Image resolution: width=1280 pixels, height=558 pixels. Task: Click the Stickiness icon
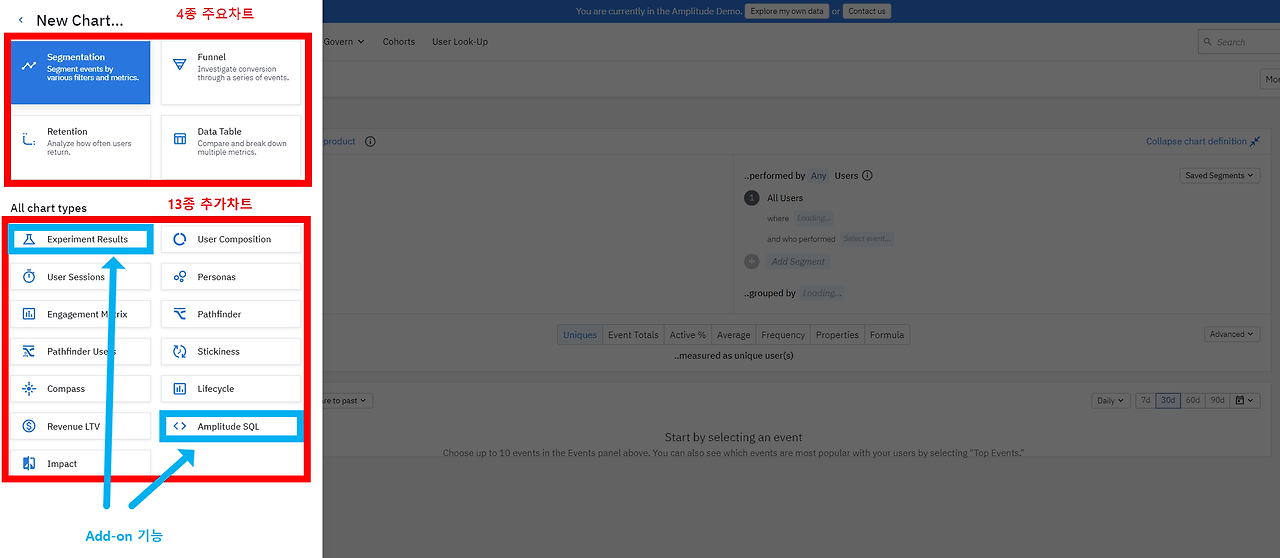click(180, 351)
